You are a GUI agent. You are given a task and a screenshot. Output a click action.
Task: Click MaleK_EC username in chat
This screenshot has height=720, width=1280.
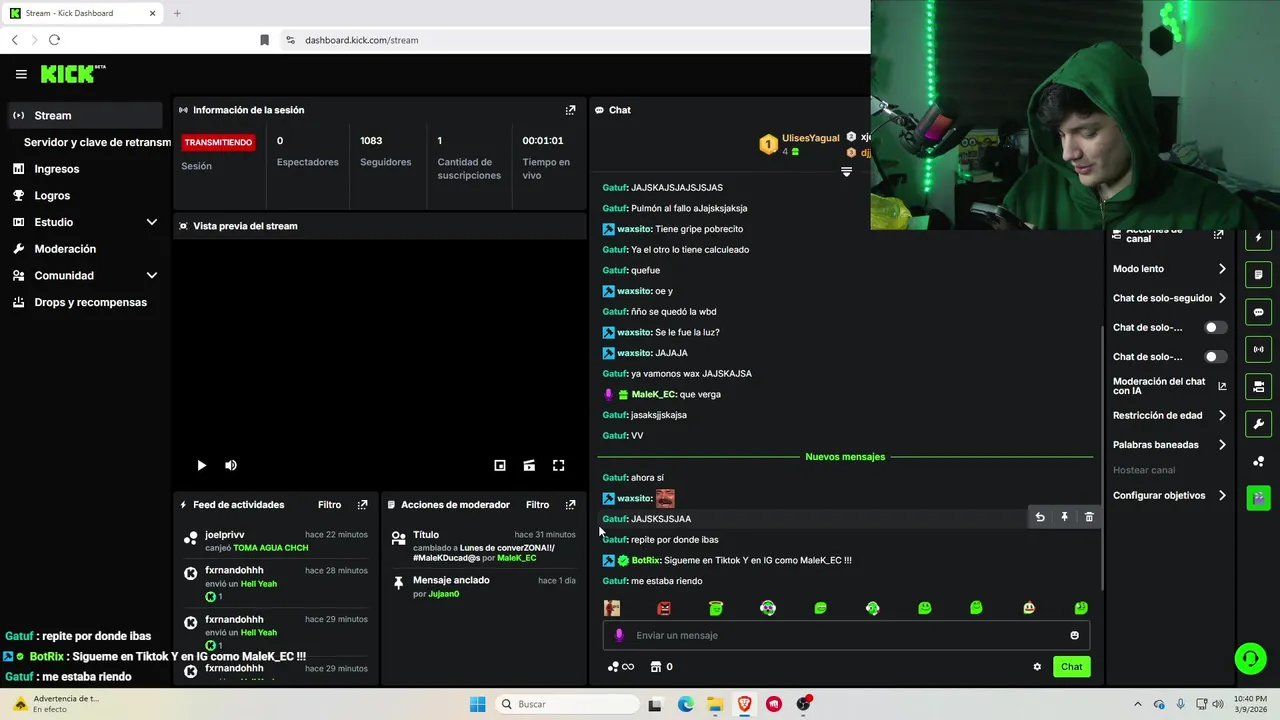[654, 394]
